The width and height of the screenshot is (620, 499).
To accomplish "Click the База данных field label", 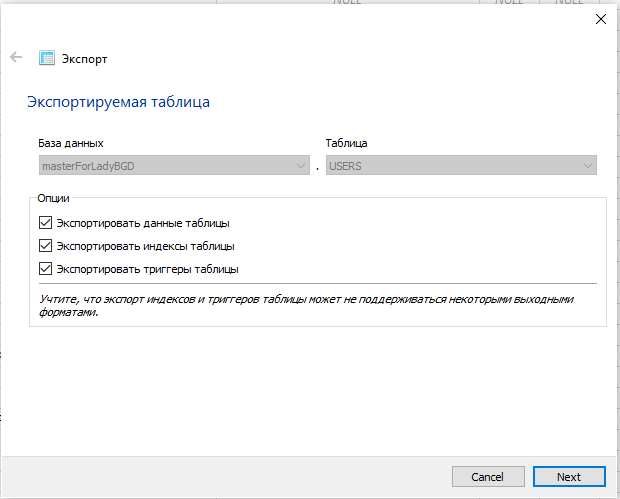I will (71, 144).
